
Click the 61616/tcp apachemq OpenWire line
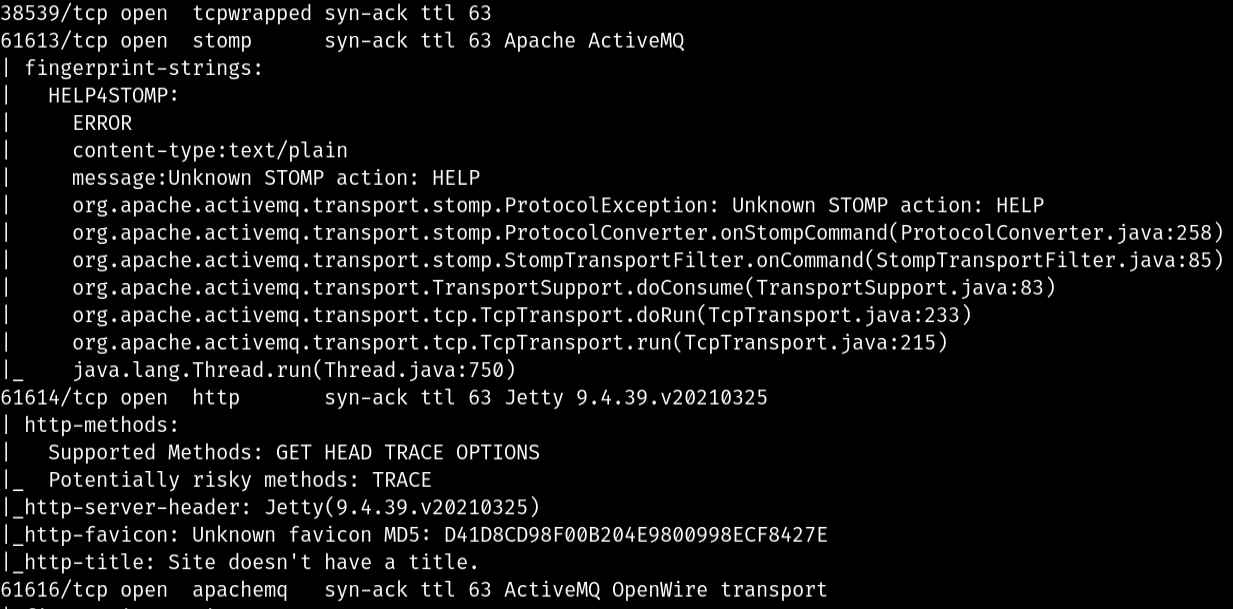[x=414, y=590]
